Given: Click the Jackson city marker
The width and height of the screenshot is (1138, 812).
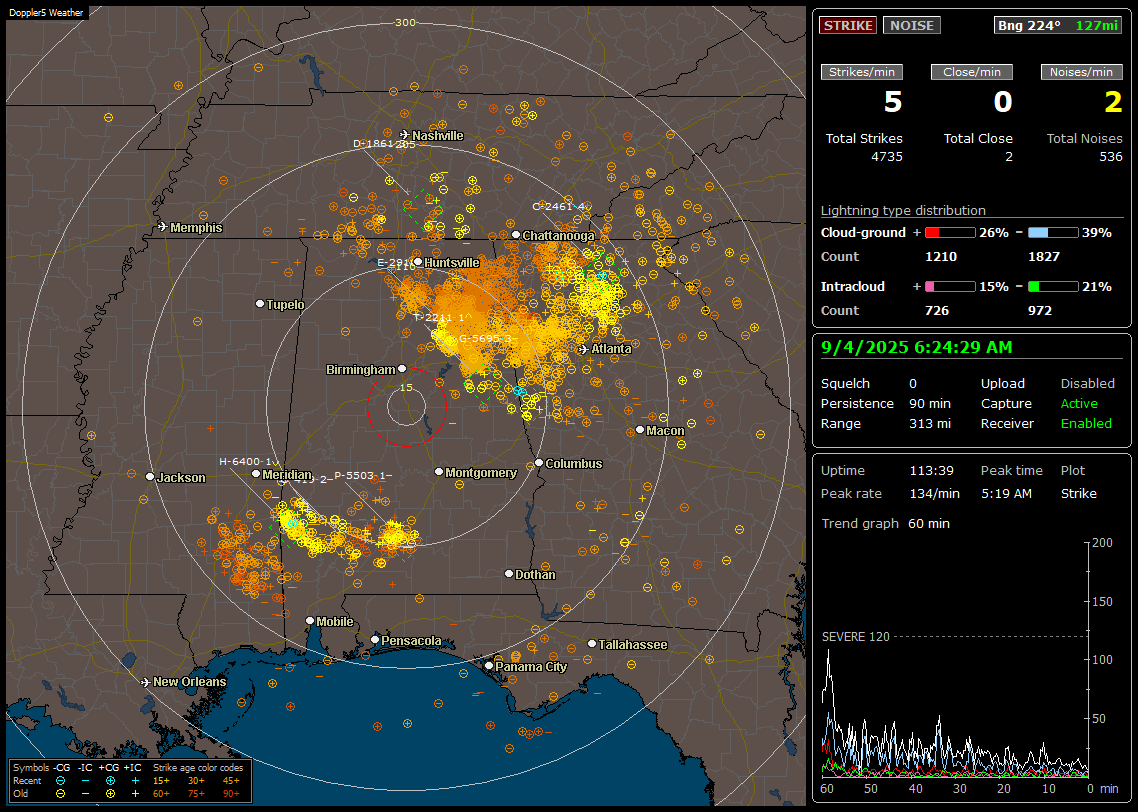Looking at the screenshot, I should [150, 477].
